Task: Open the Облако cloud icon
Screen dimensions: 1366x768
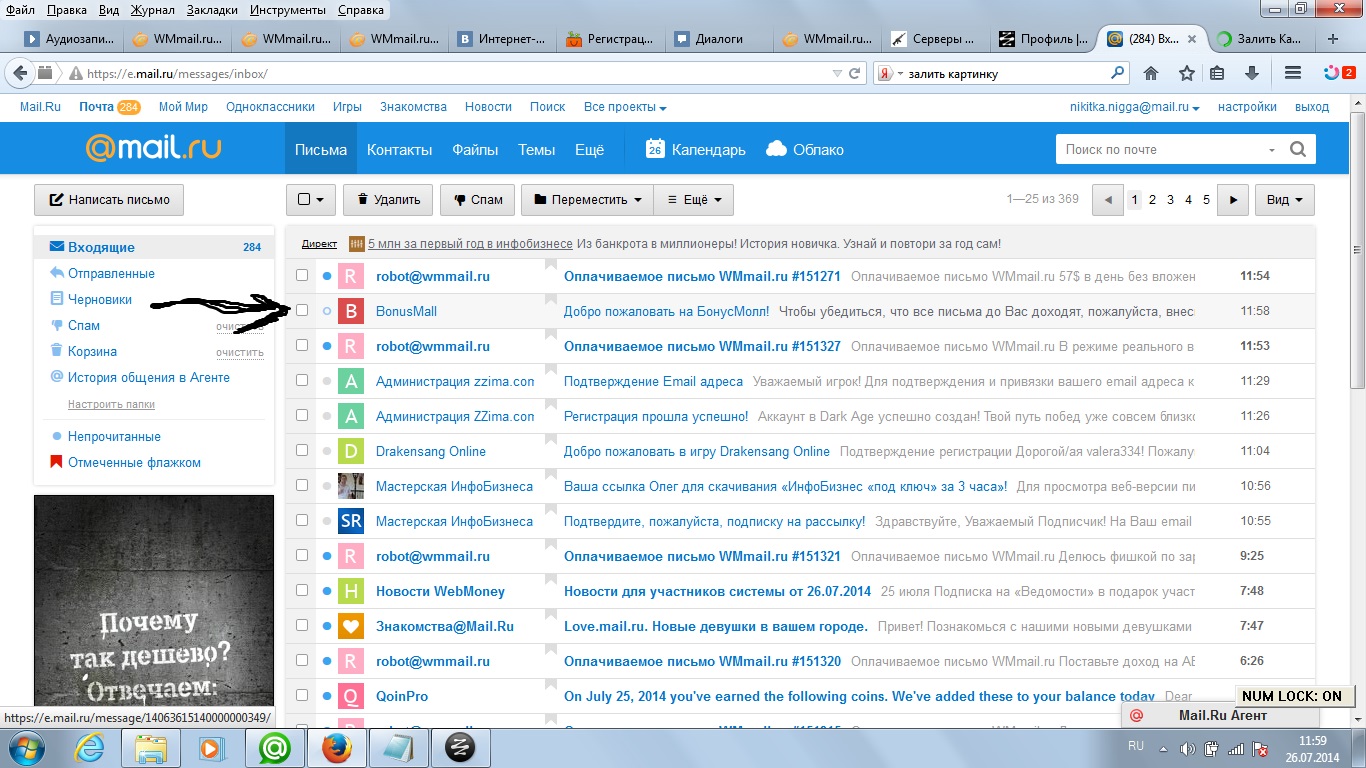Action: pos(776,149)
